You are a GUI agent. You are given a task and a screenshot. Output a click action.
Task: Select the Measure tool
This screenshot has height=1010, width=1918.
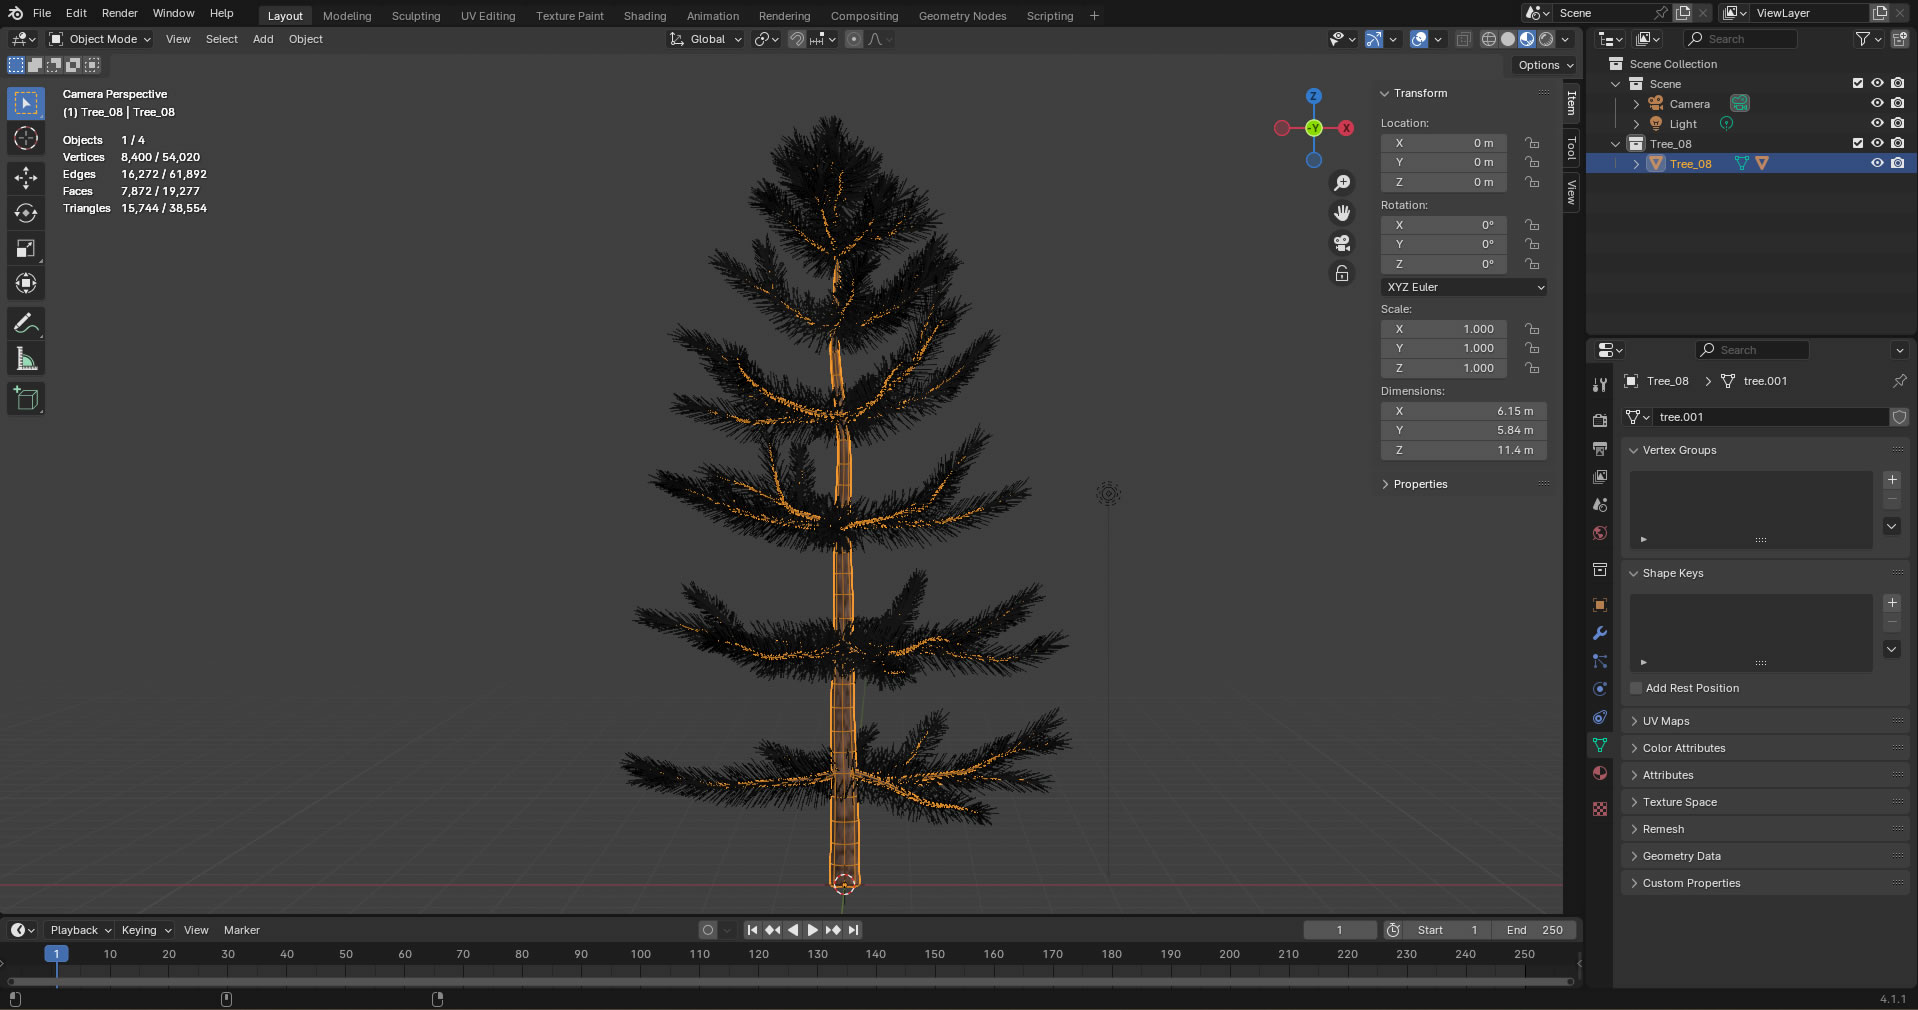click(x=26, y=358)
